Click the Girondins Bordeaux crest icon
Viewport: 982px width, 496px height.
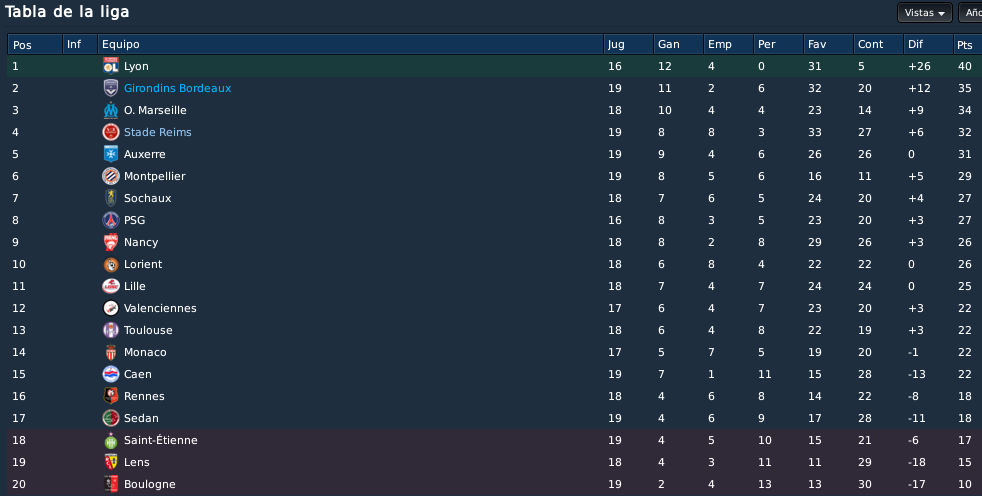[111, 88]
